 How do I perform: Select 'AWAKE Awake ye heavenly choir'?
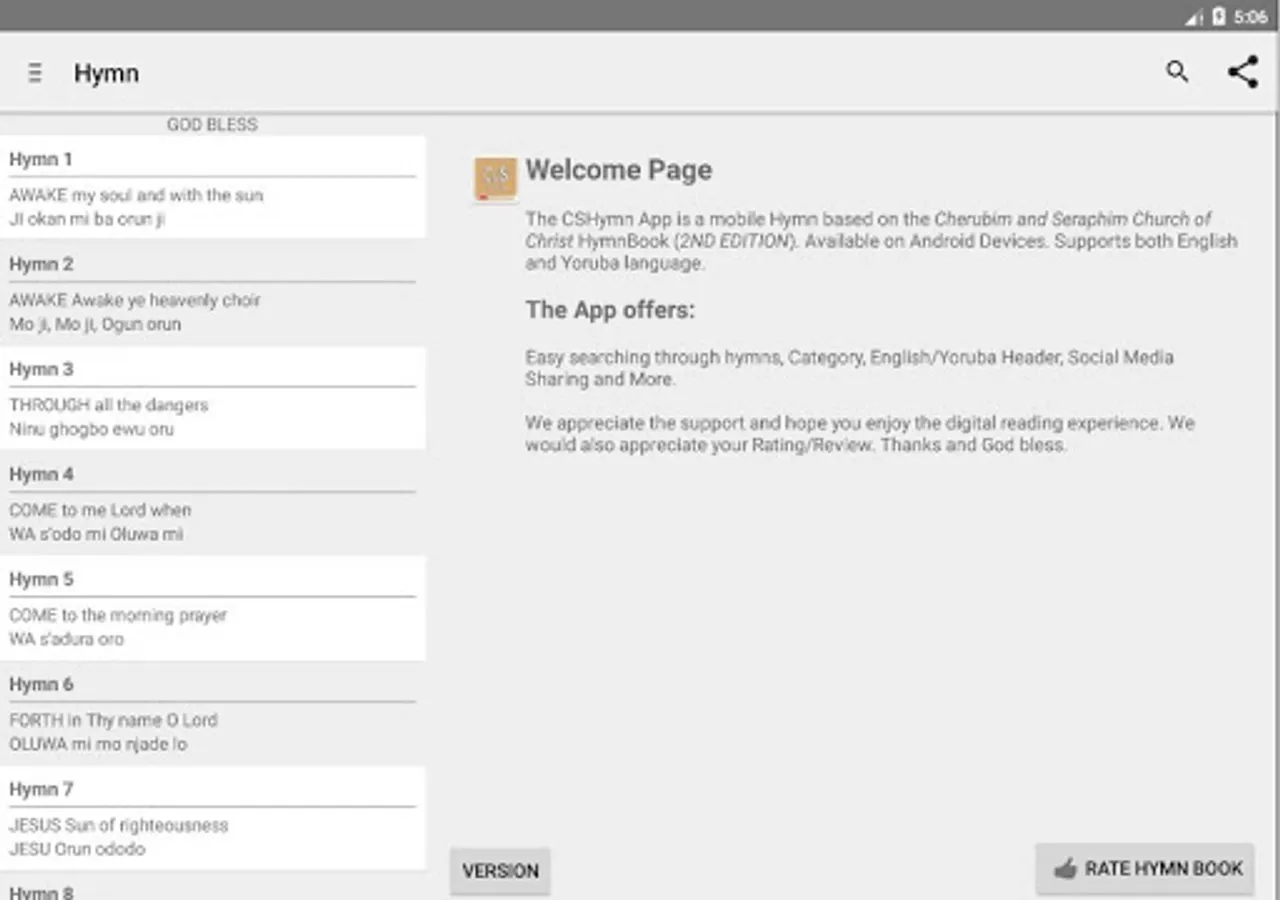coord(135,300)
